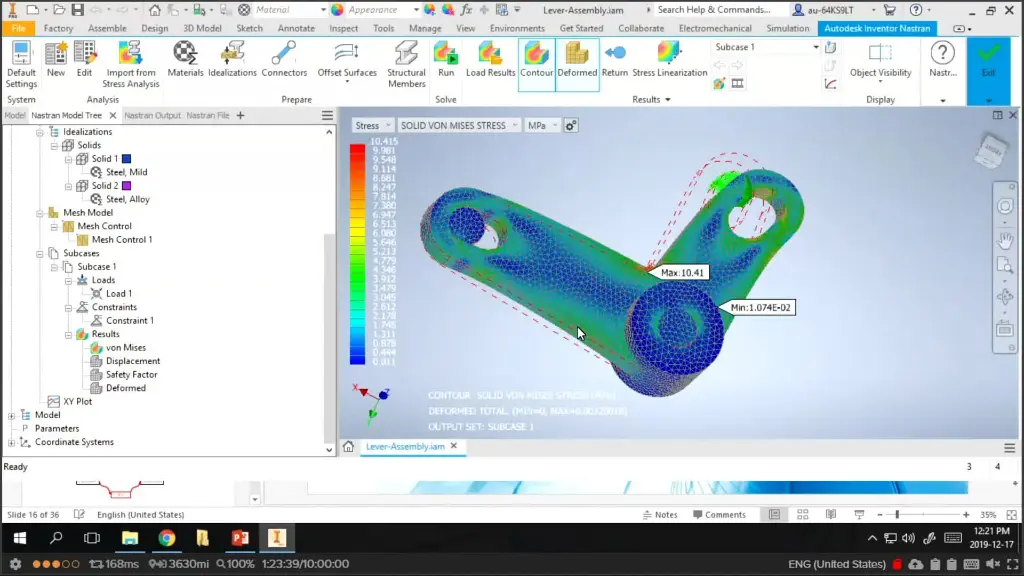The width and height of the screenshot is (1024, 576).
Task: Click the Edit analysis icon
Action: pos(84,59)
